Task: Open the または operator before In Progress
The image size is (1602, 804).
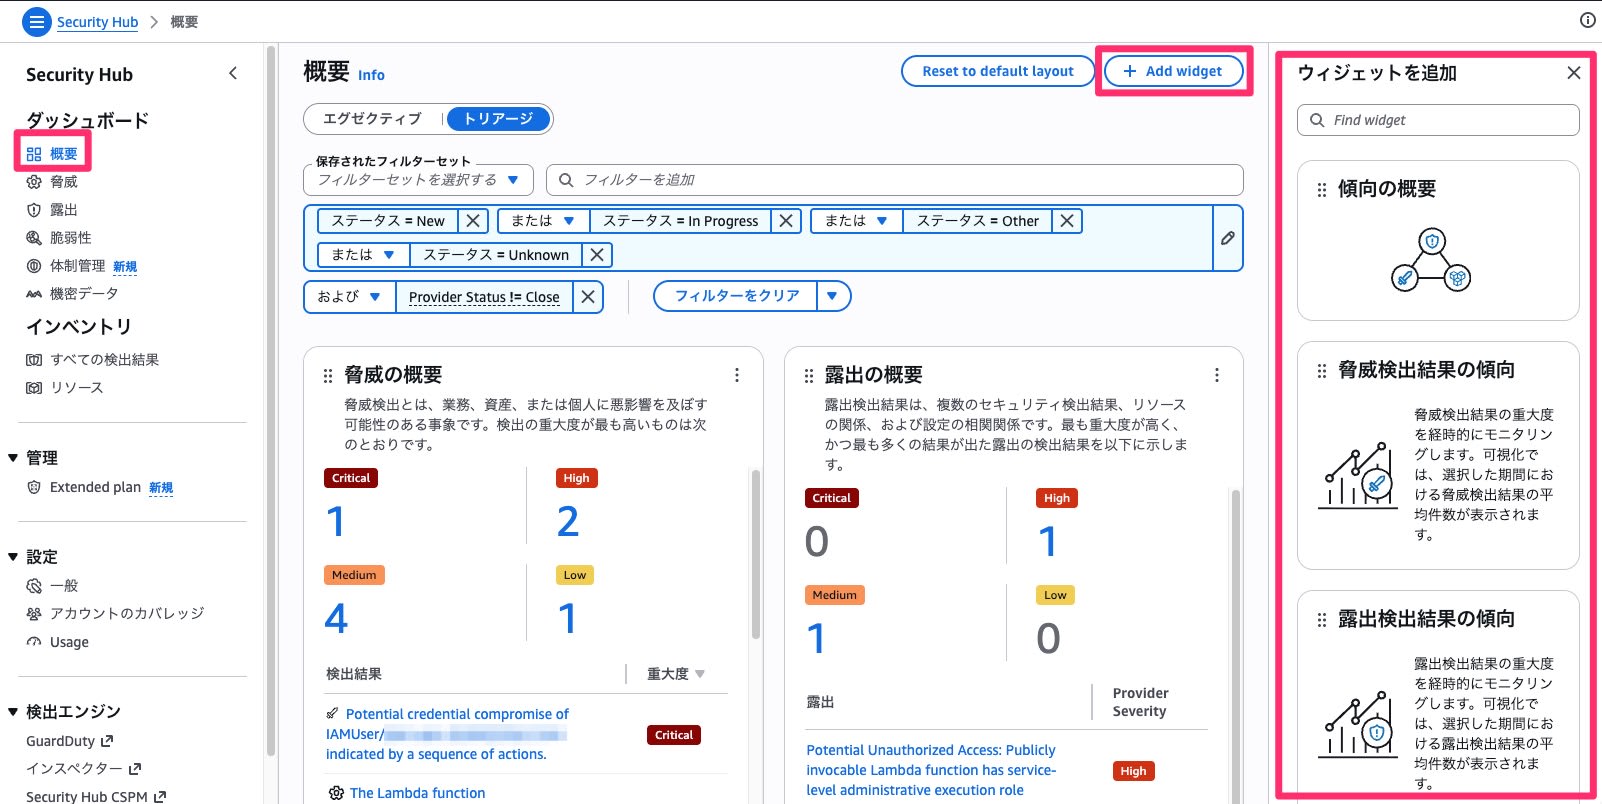Action: [543, 221]
